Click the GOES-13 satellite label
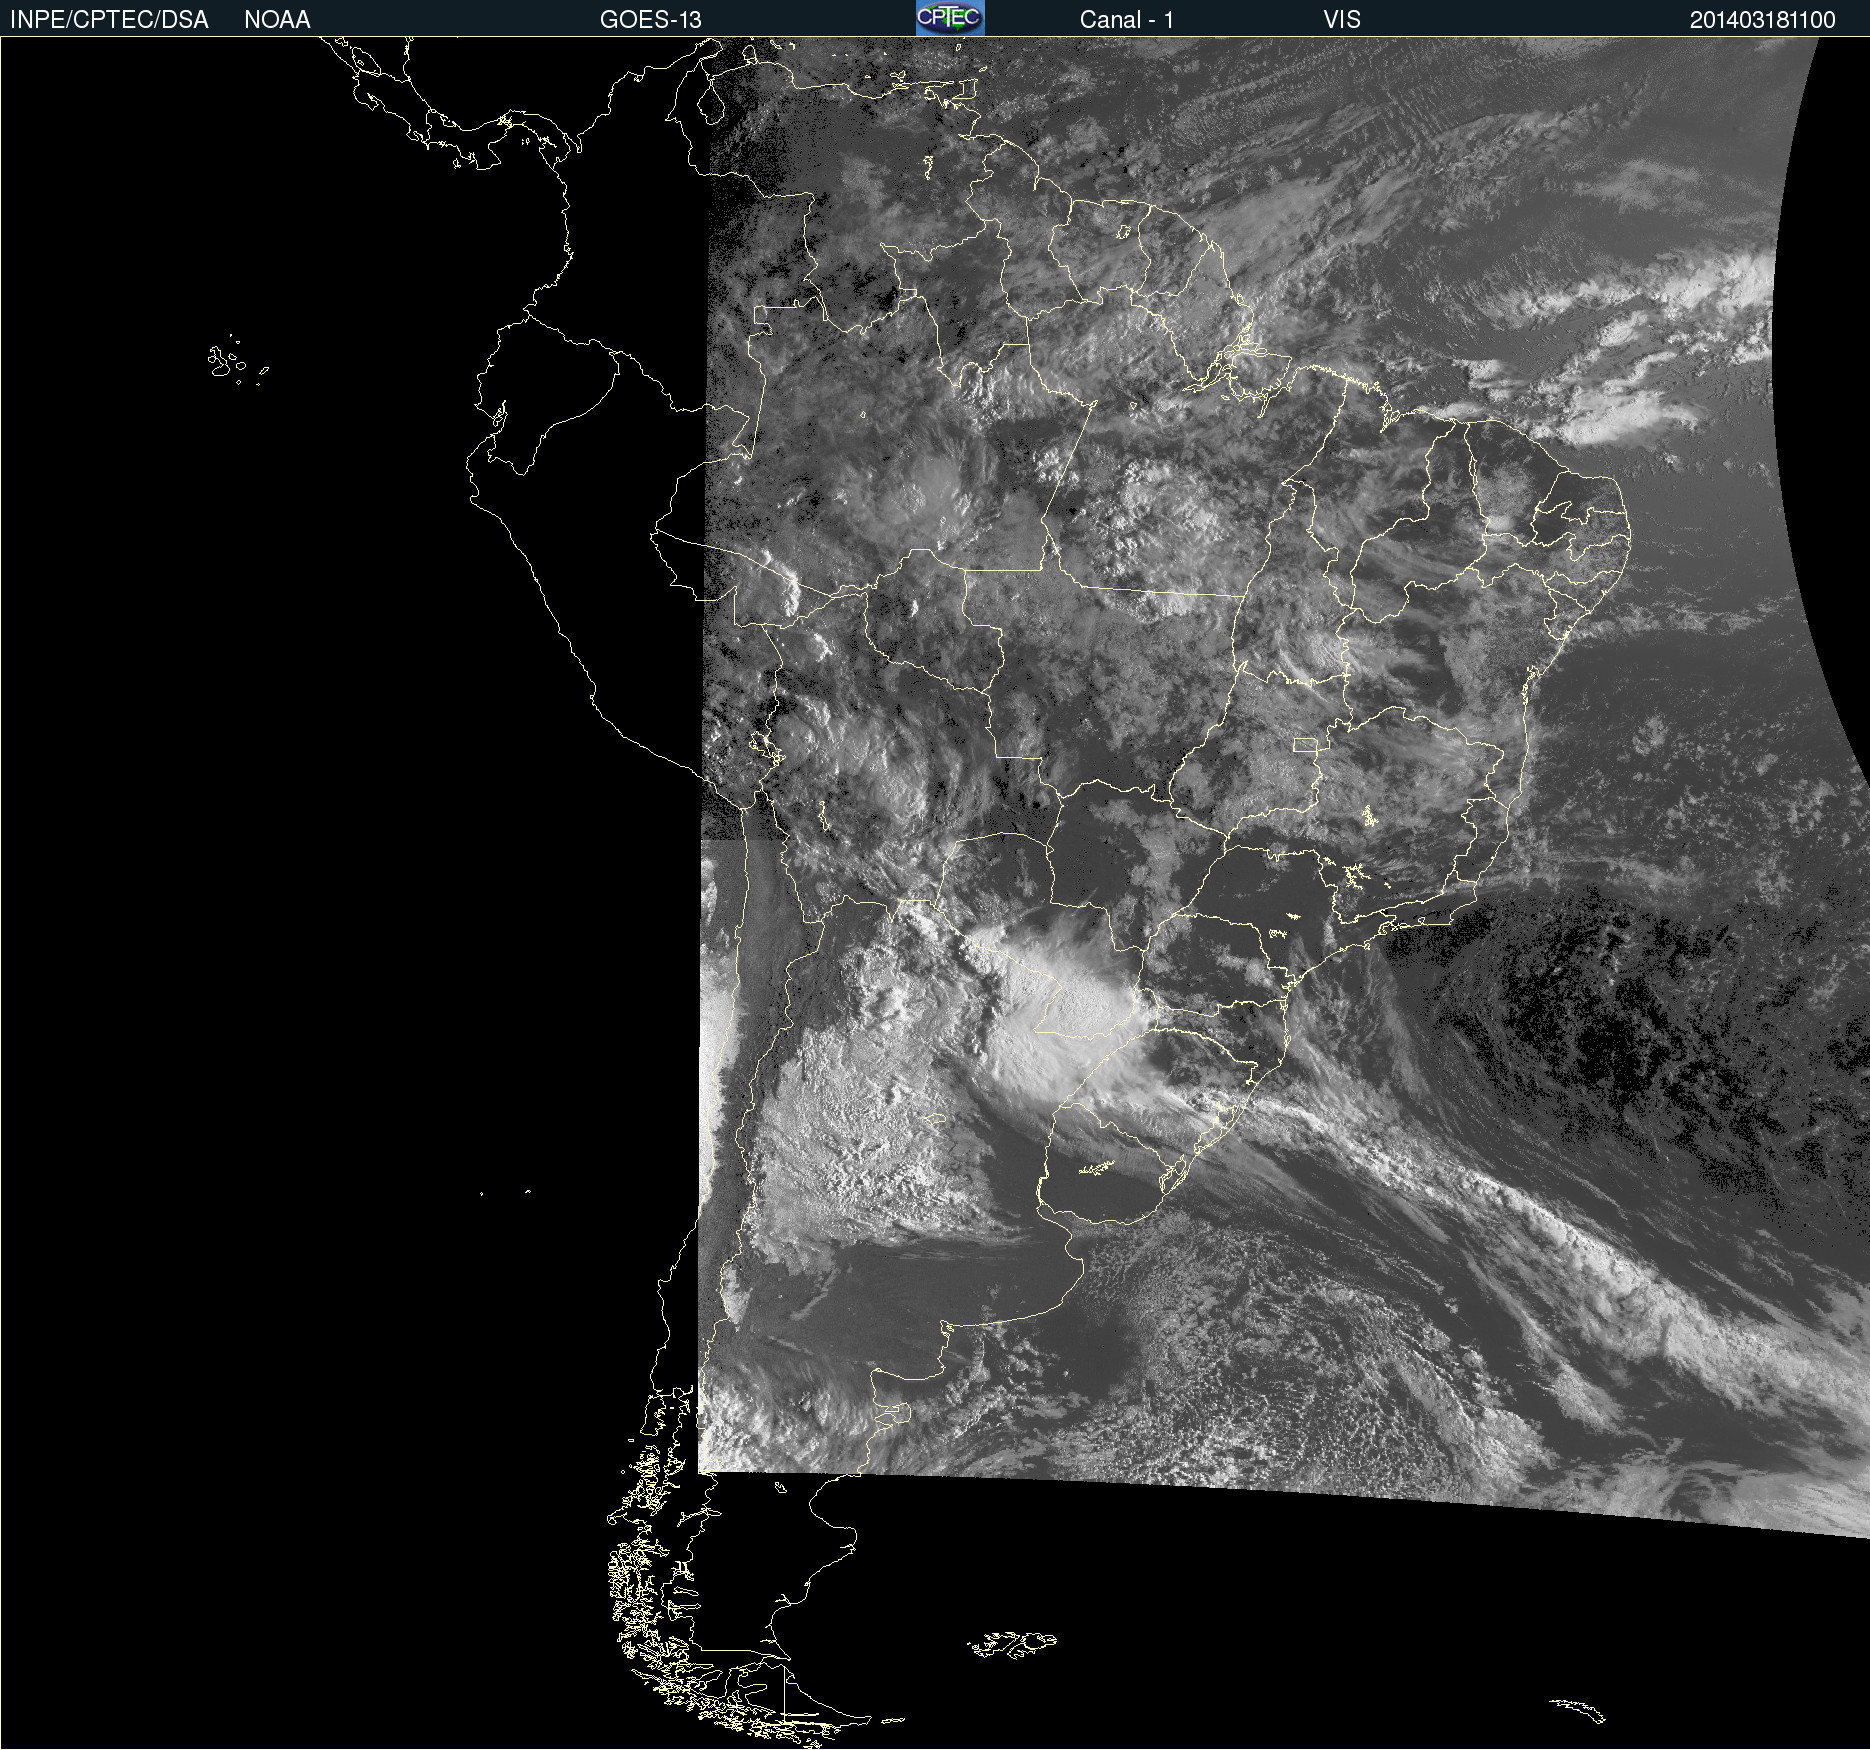1870x1750 pixels. pos(651,20)
